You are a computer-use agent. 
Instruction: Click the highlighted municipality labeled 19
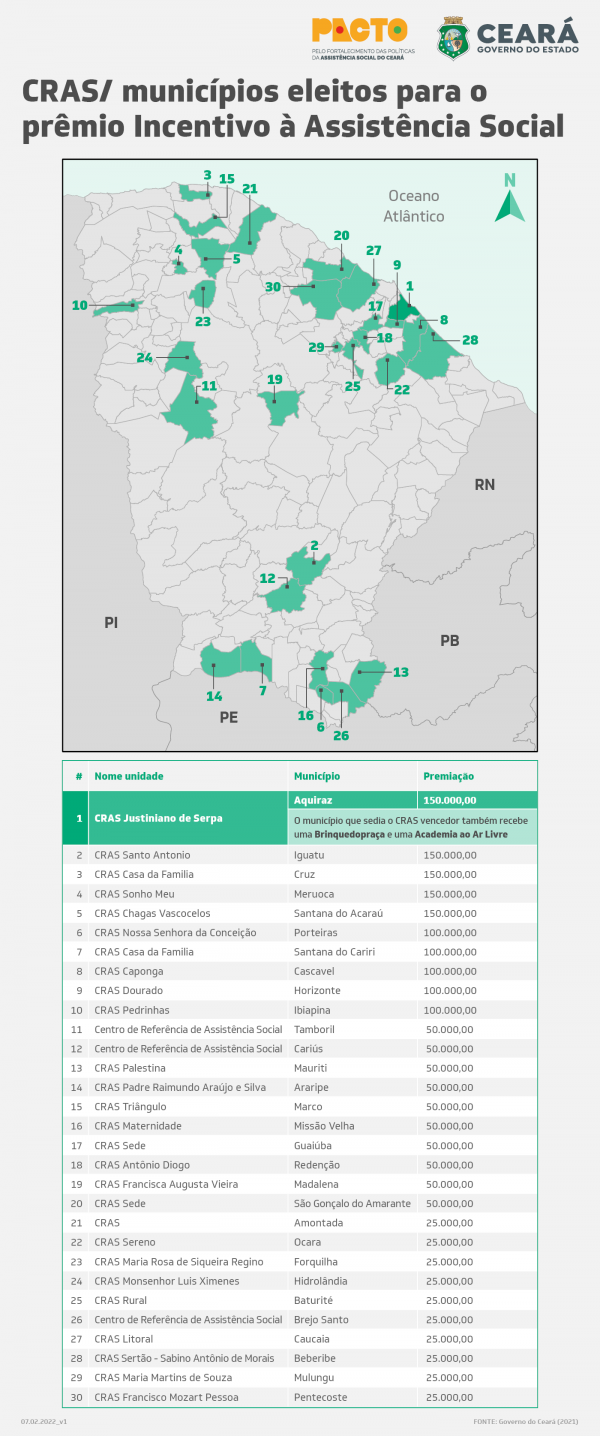(278, 406)
